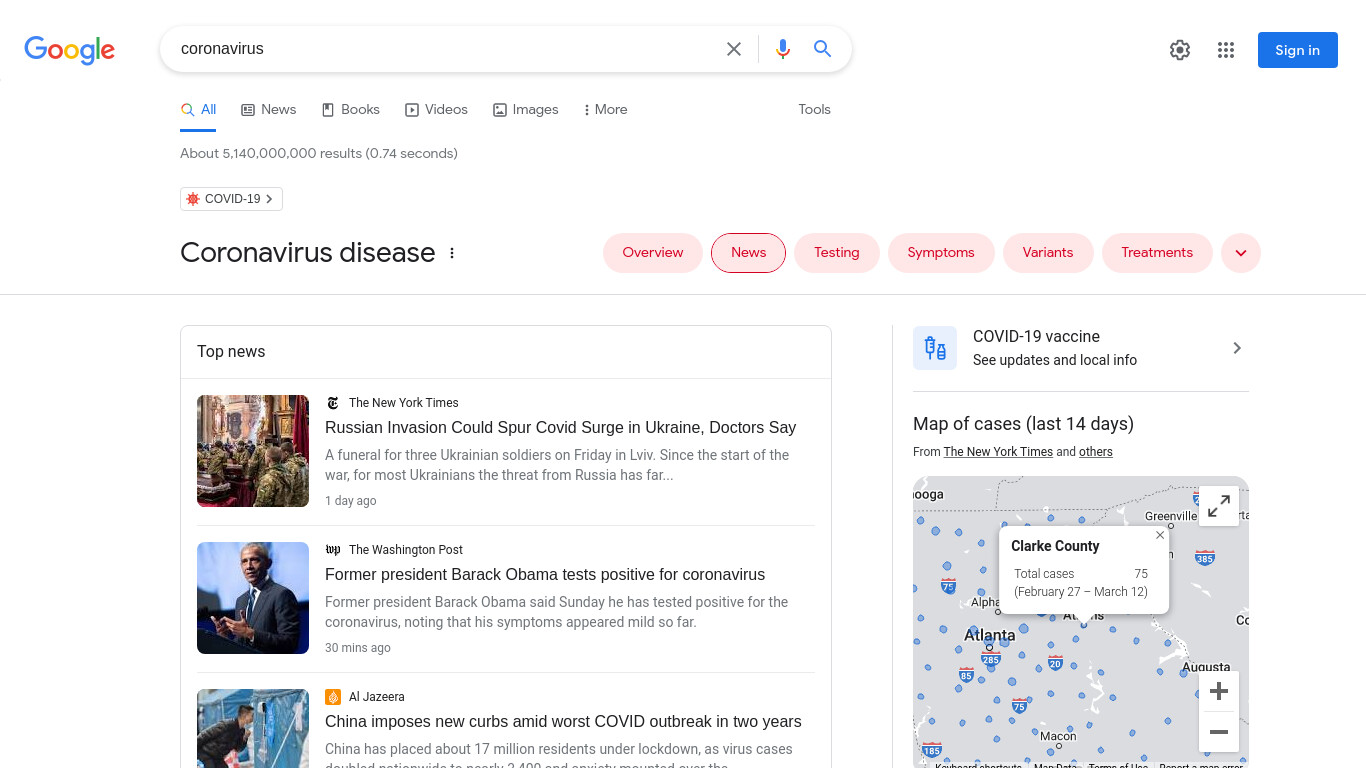Open the More search options menu
This screenshot has height=768, width=1366.
tap(605, 110)
